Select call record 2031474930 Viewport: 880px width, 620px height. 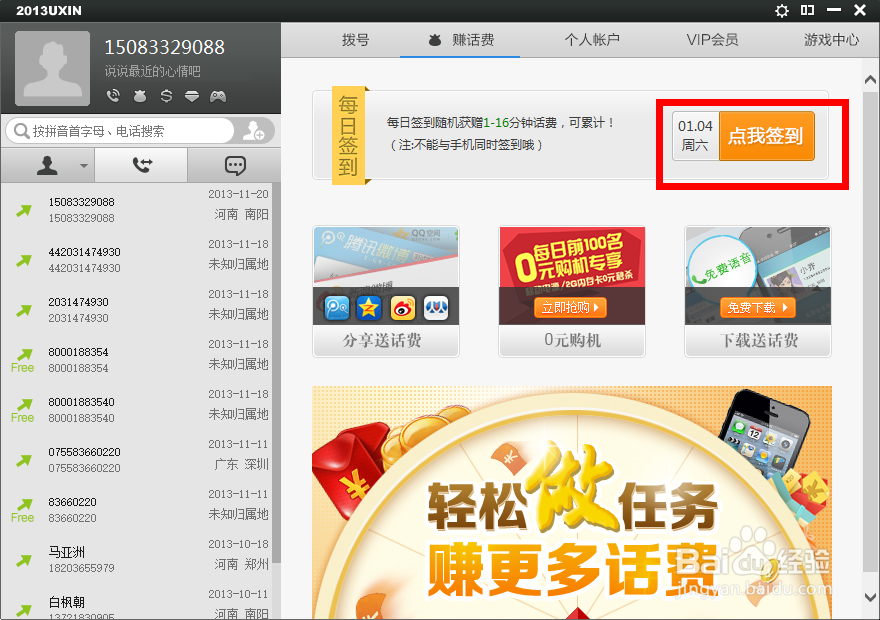pos(136,308)
